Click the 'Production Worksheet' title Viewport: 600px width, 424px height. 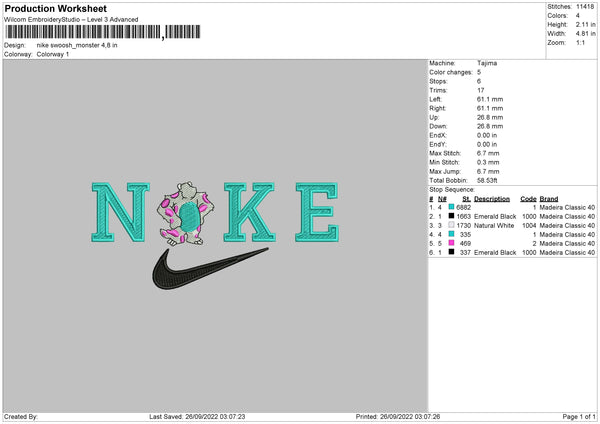pyautogui.click(x=55, y=9)
